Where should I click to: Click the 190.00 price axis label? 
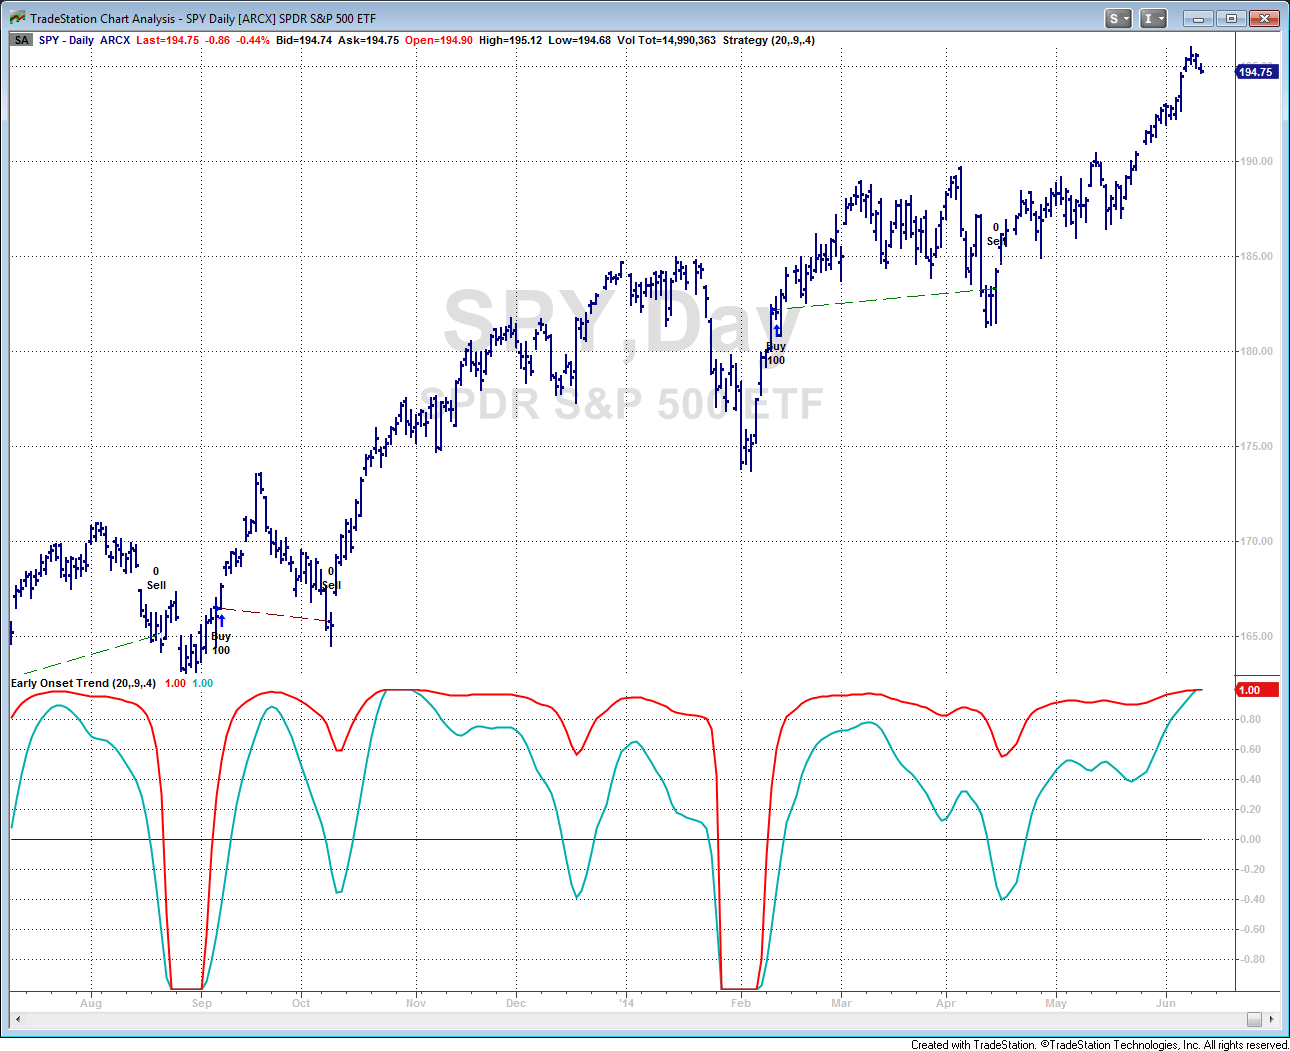(1256, 161)
